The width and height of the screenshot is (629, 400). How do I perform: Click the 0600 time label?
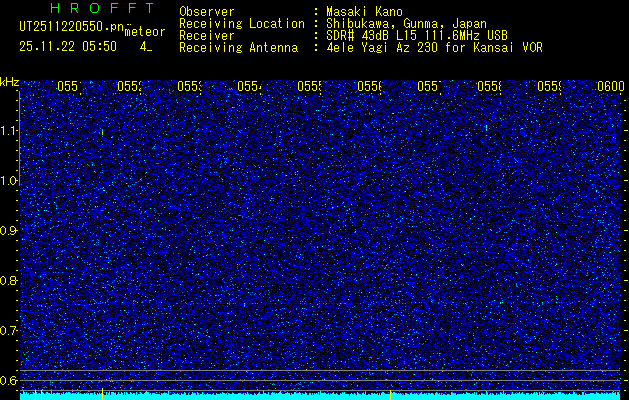pyautogui.click(x=611, y=86)
